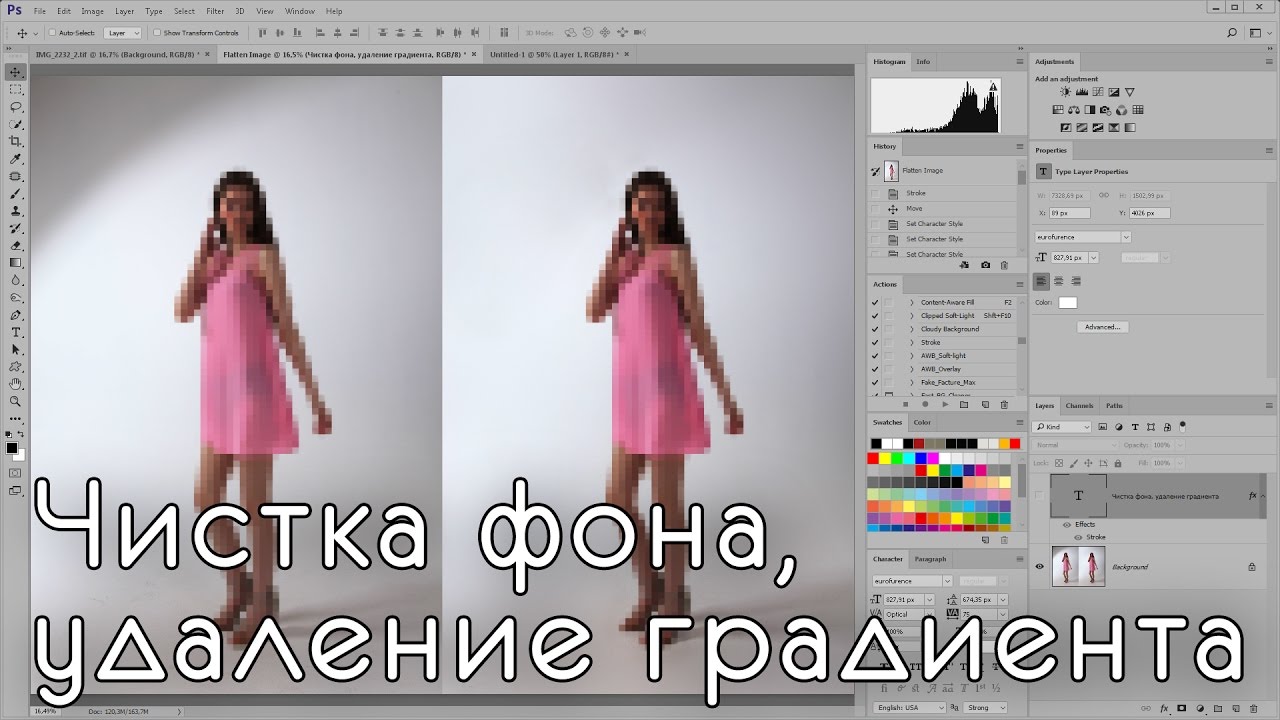
Task: Expand the Content-Aware Fill action
Action: click(x=912, y=302)
